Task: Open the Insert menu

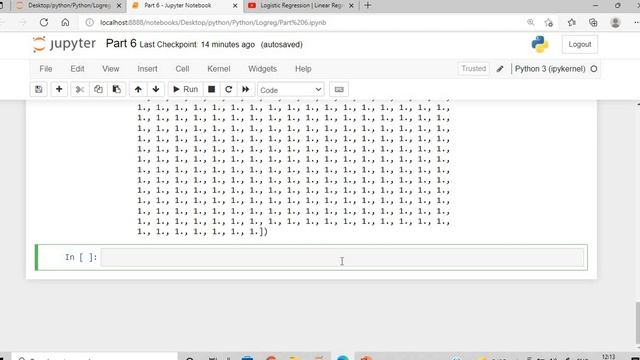Action: 147,69
